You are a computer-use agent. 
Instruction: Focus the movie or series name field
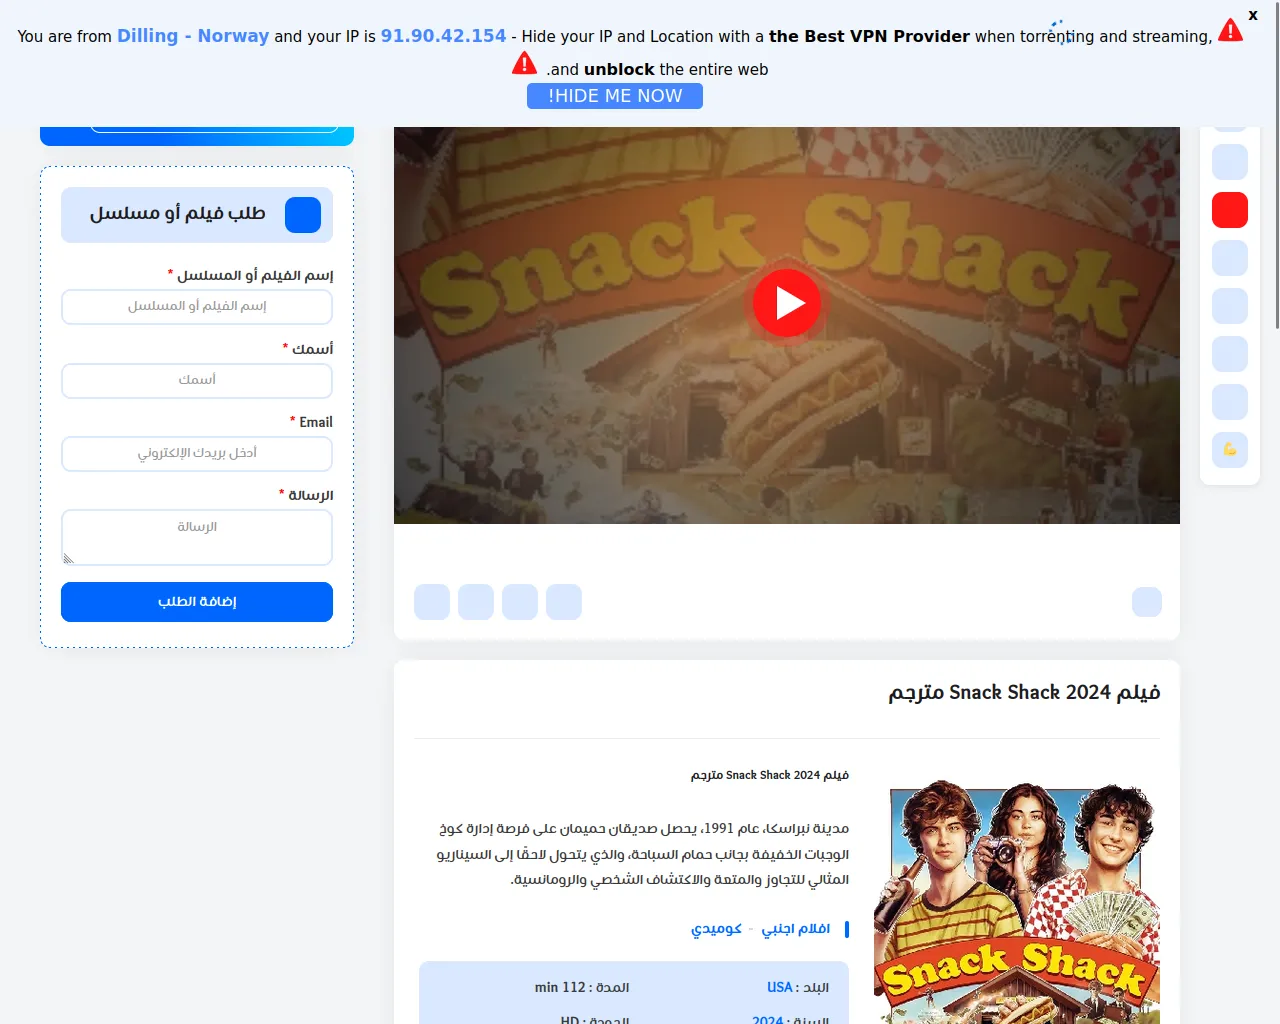pos(197,307)
